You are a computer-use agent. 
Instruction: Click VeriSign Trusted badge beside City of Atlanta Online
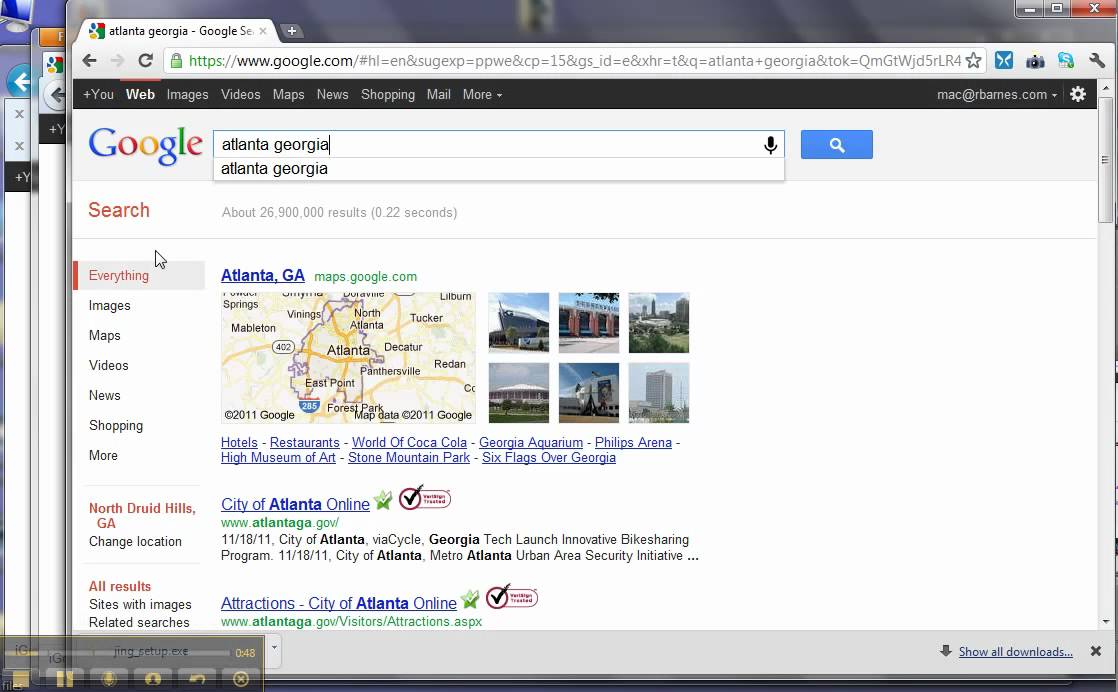[425, 498]
